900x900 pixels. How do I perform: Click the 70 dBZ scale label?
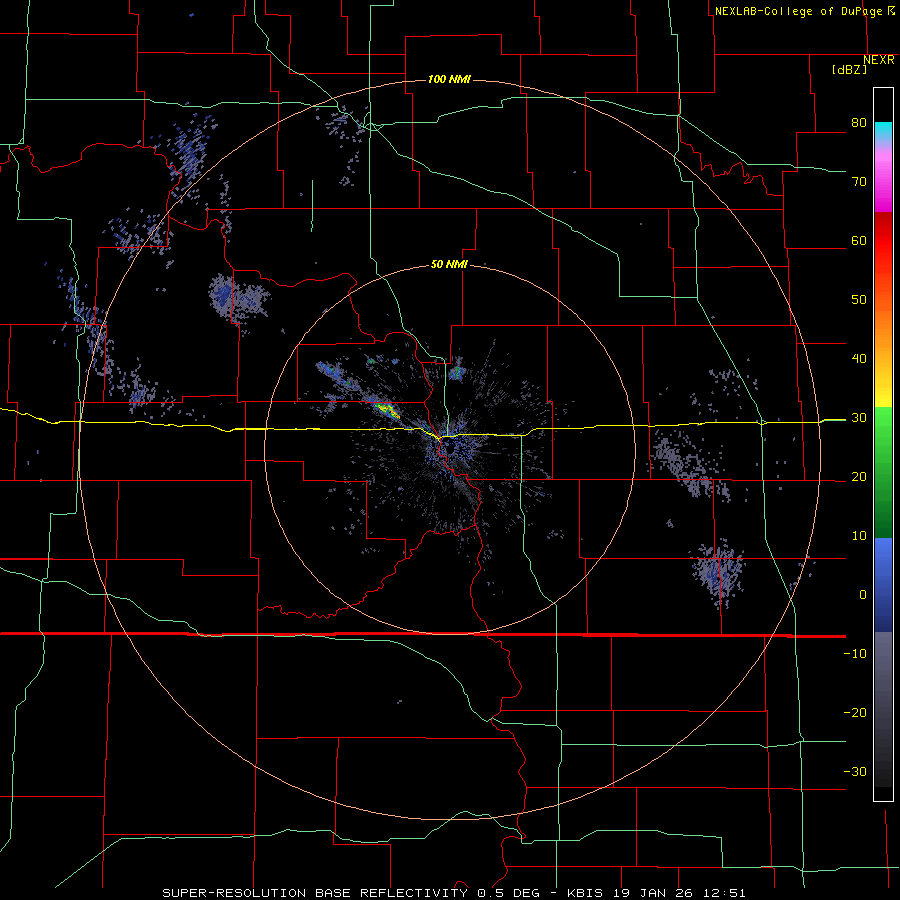(x=859, y=181)
